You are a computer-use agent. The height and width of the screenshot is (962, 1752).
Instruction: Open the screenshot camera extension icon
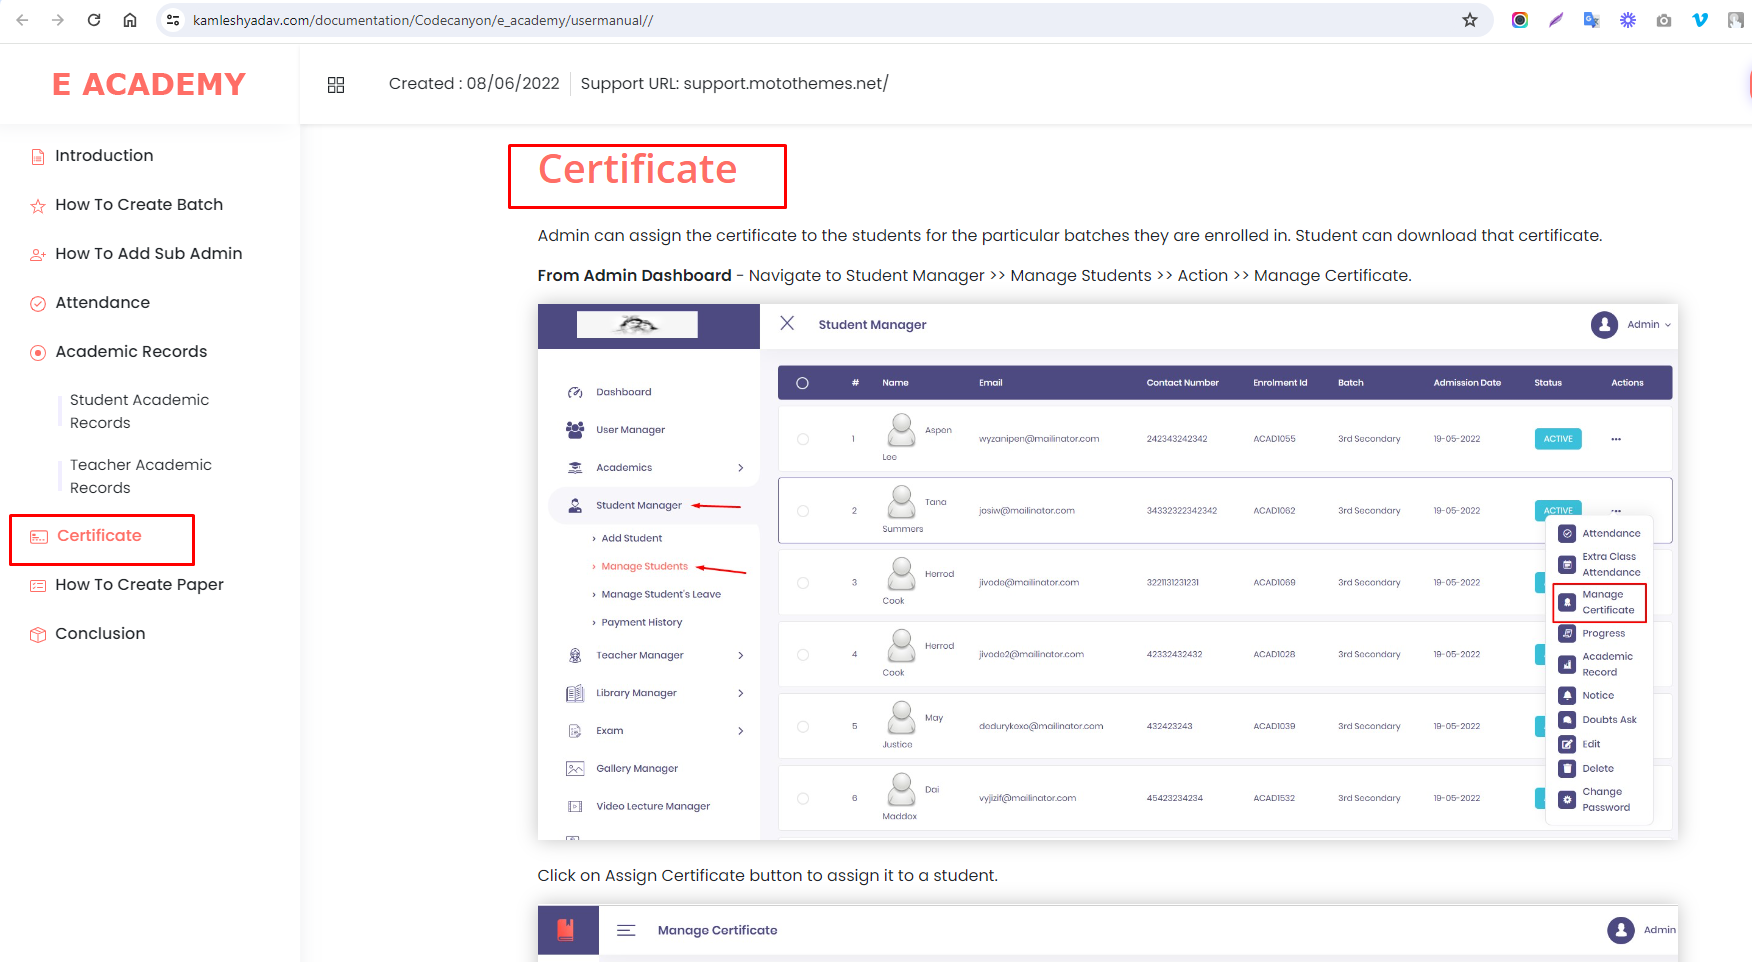tap(1664, 20)
